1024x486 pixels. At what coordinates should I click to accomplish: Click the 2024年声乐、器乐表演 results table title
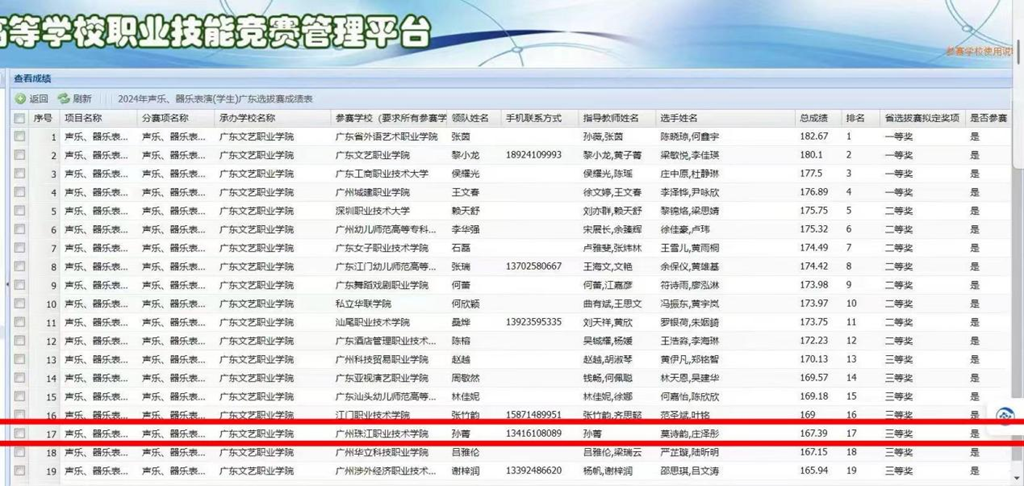pos(215,99)
